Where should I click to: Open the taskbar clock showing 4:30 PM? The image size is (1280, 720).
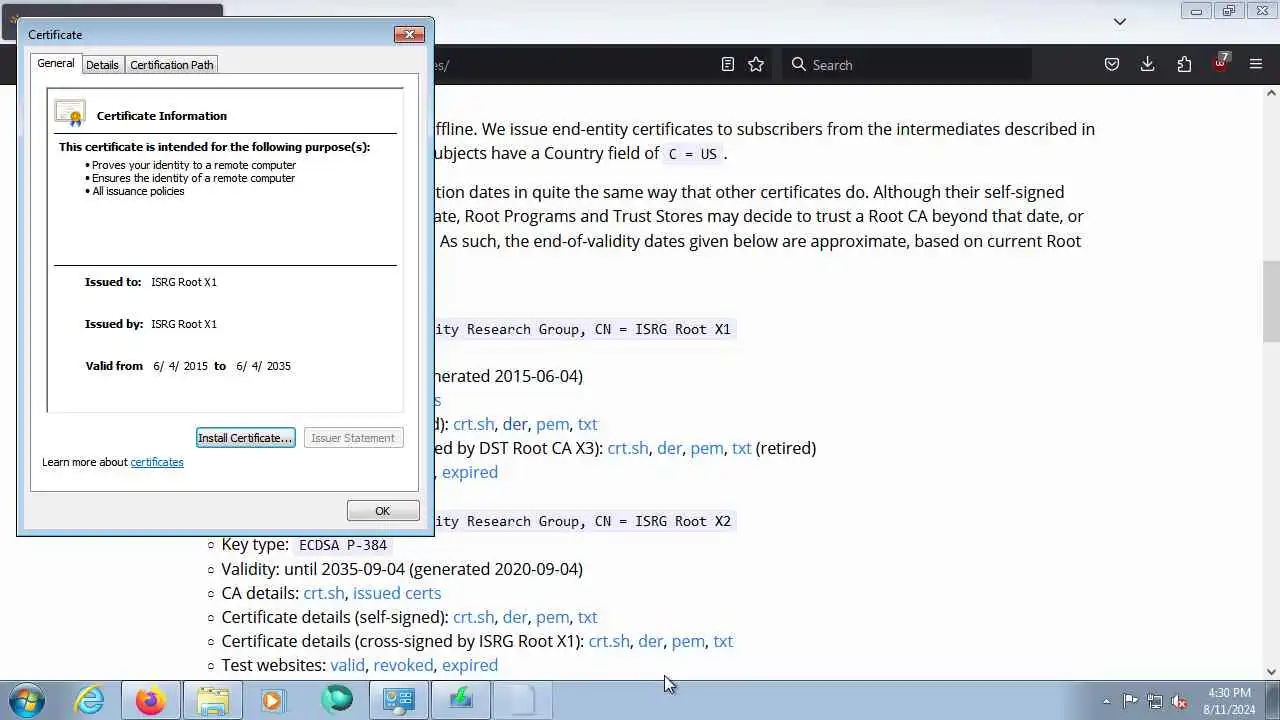1230,701
